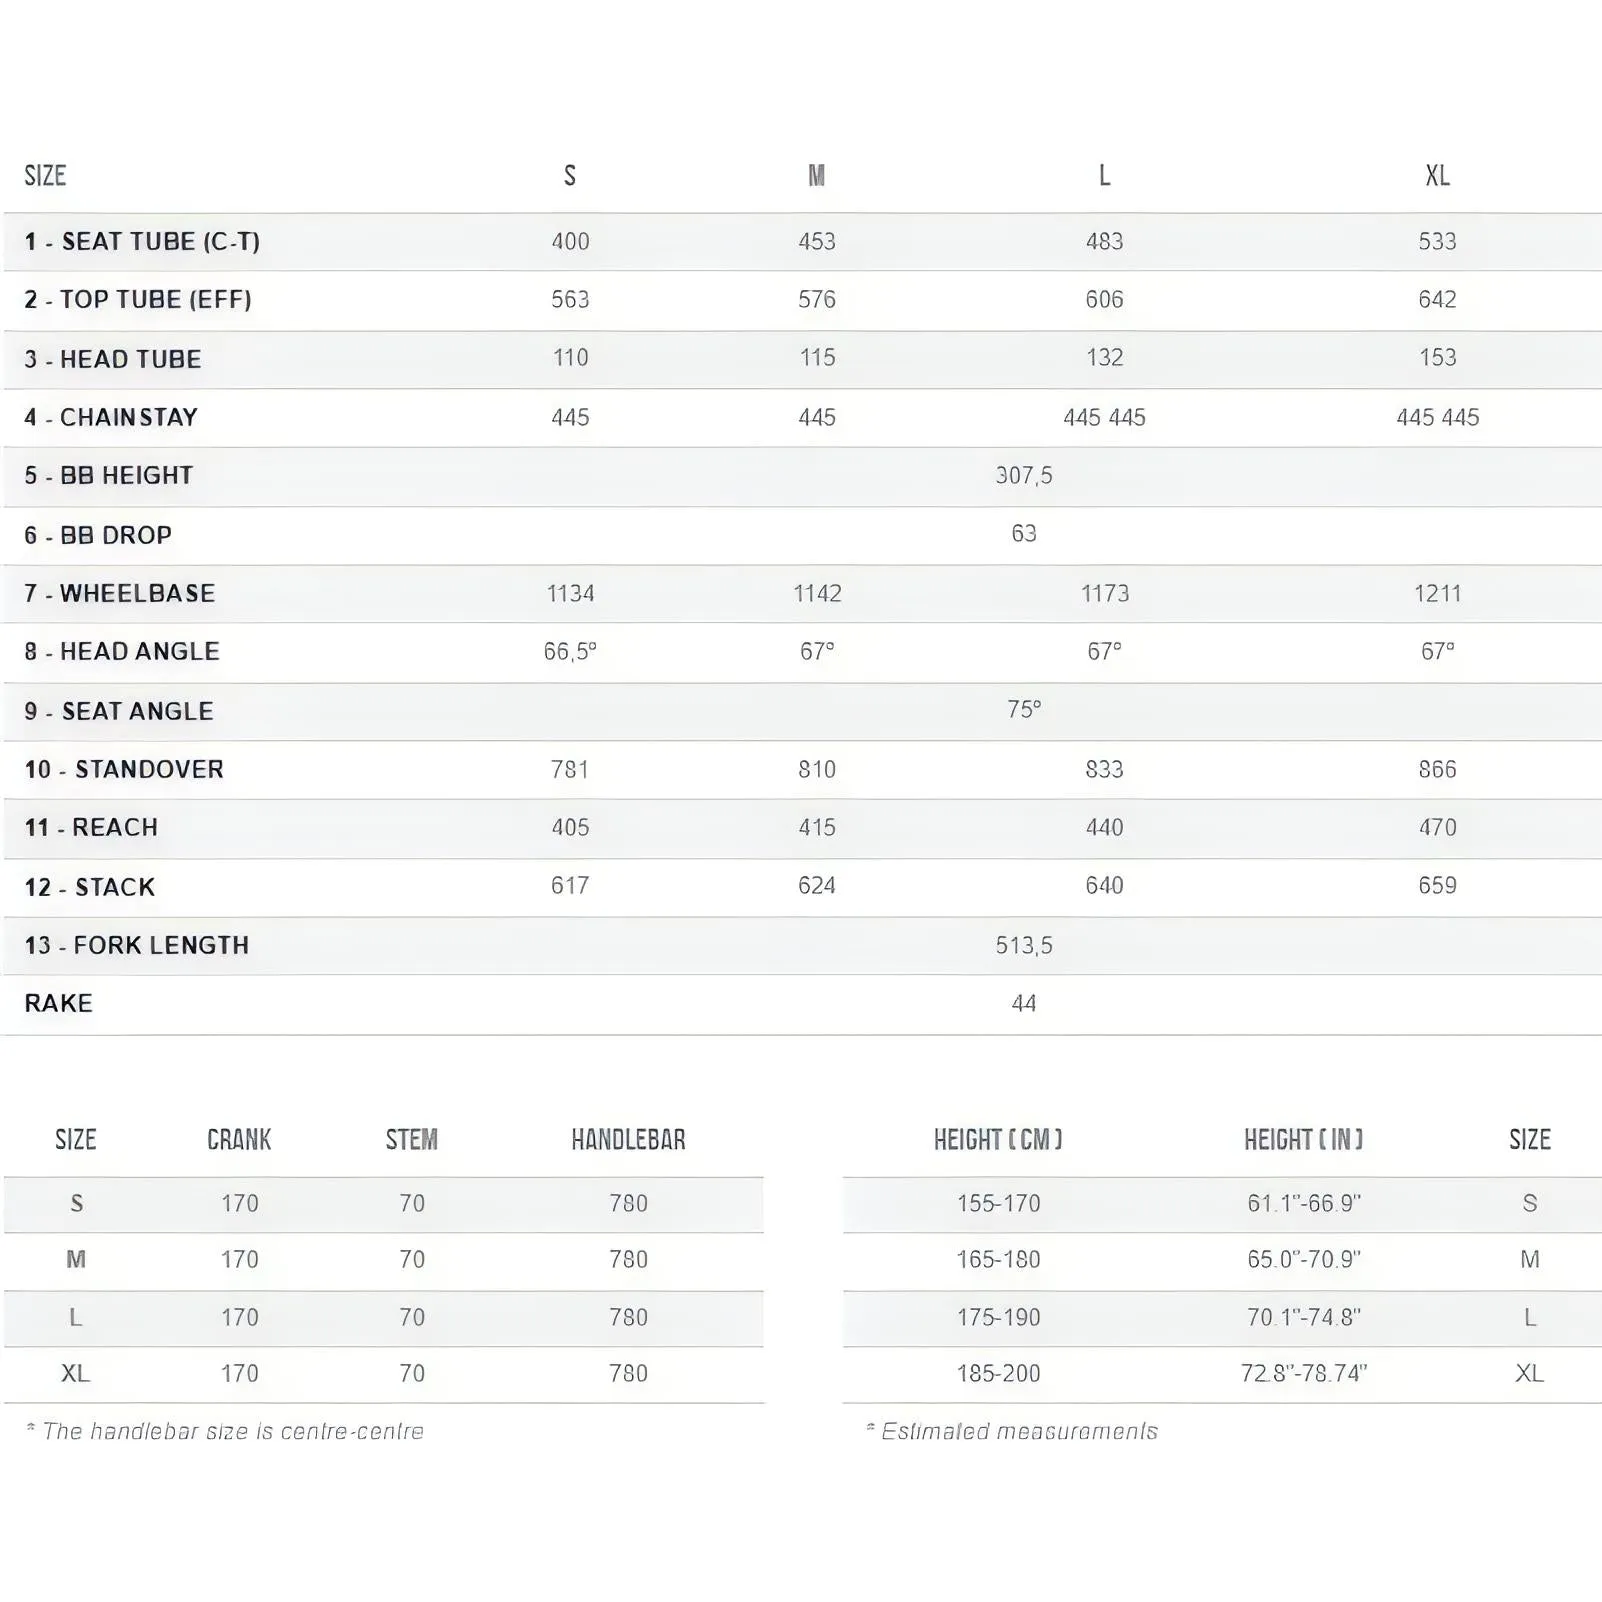
Task: Click the Seat Angle 75° value
Action: [1024, 710]
